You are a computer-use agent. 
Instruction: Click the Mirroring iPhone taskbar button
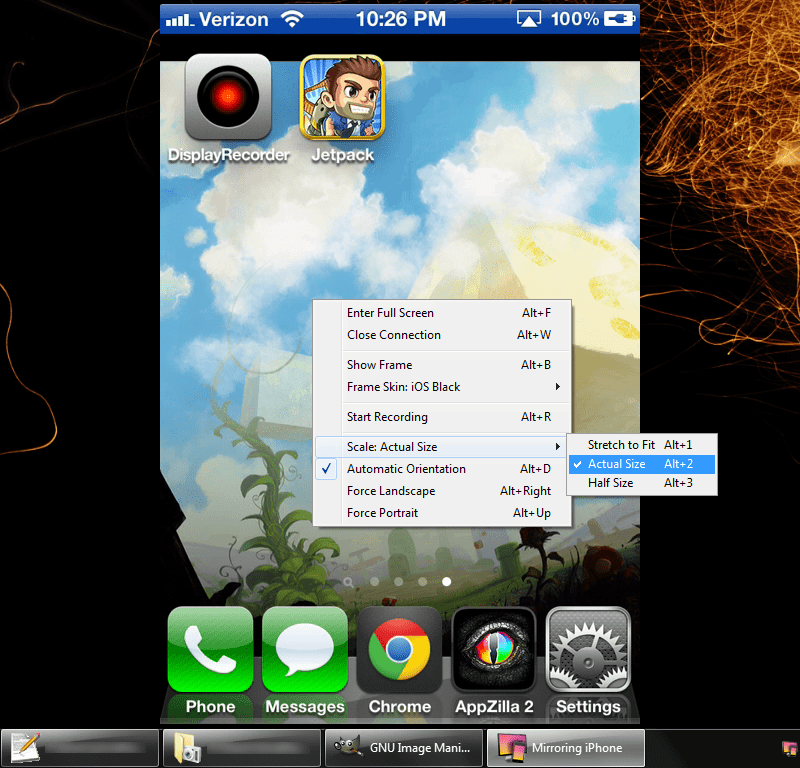(x=566, y=748)
